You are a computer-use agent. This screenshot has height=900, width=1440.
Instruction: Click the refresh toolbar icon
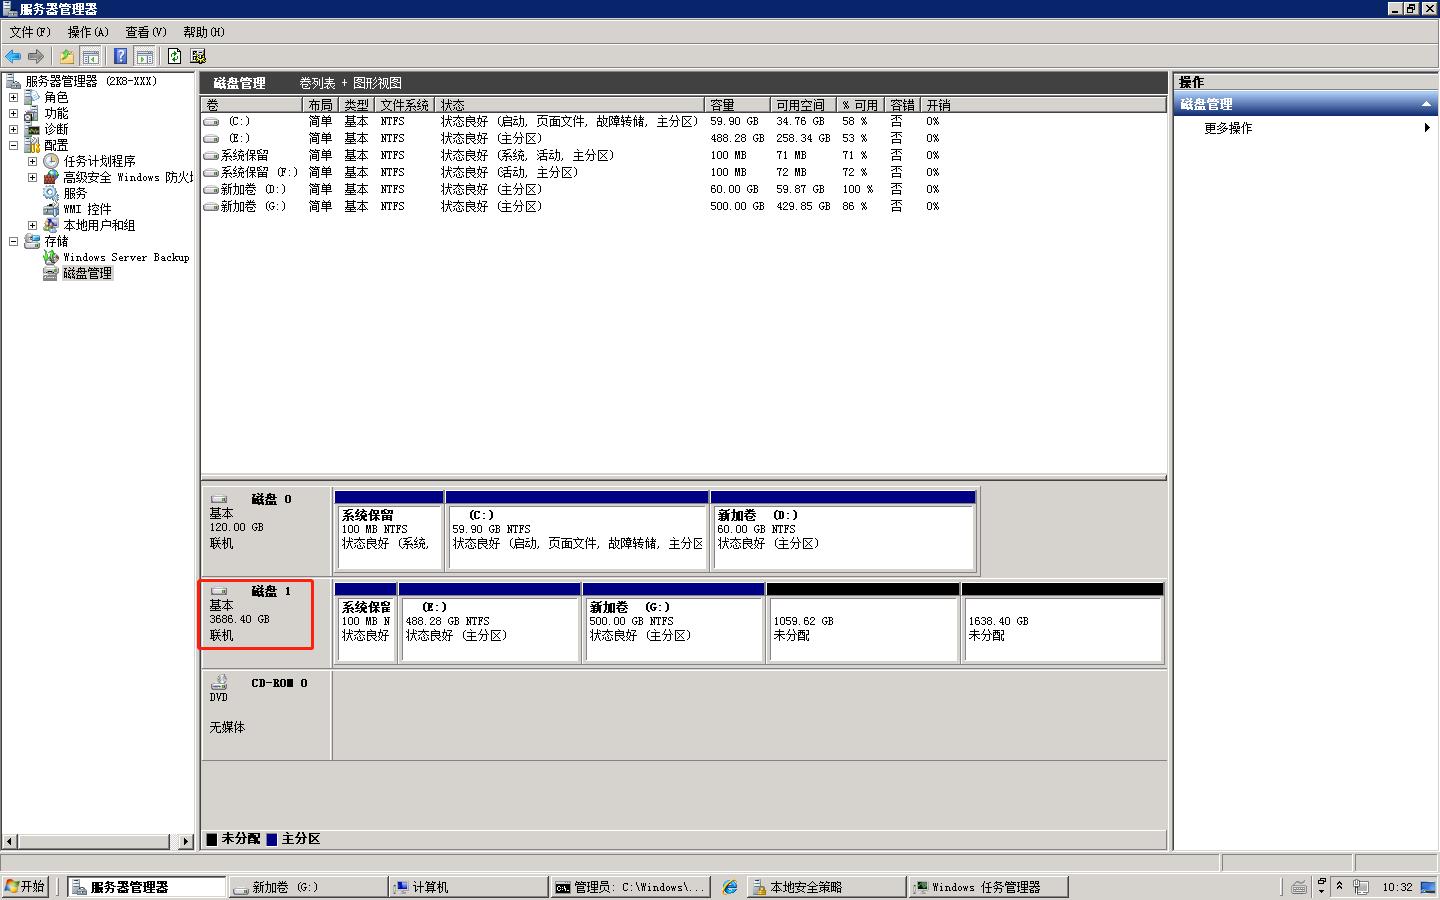tap(173, 56)
